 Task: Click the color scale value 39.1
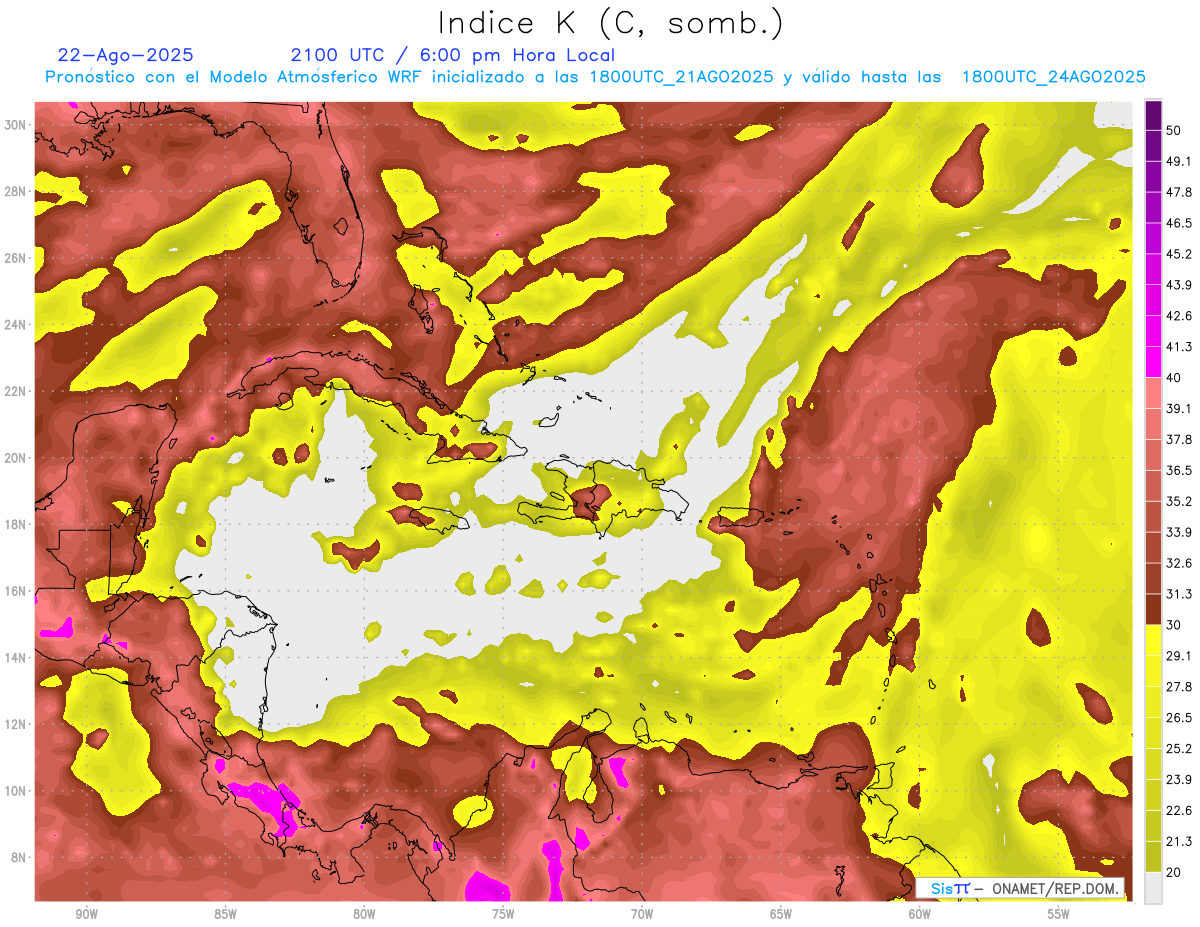[x=1178, y=408]
